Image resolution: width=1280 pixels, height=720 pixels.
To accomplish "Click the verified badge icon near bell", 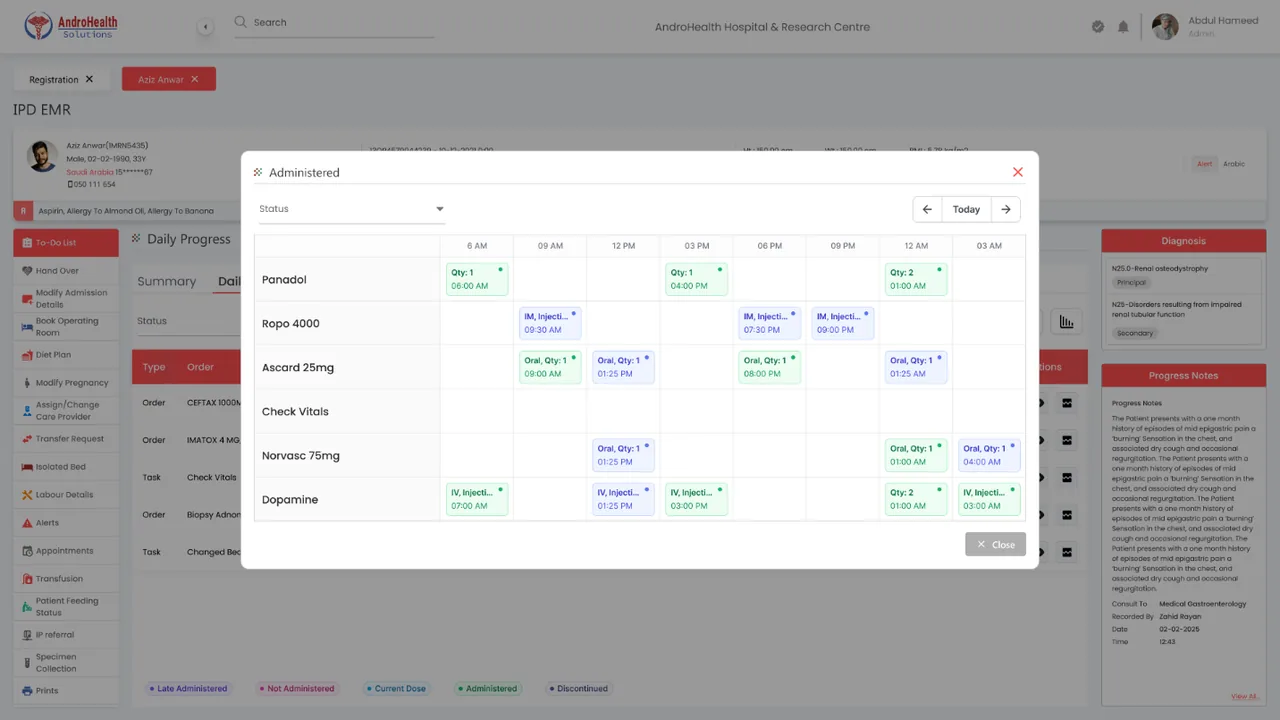I will (1098, 27).
